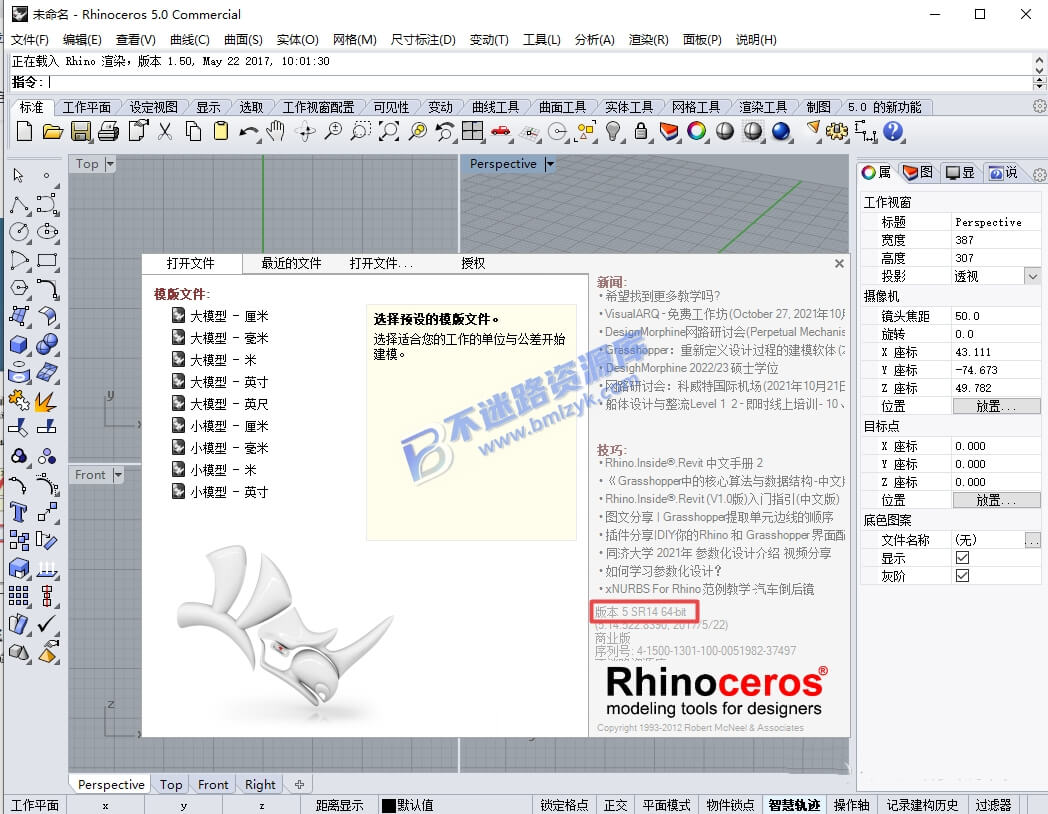The width and height of the screenshot is (1048, 814).
Task: Switch to 最近的文件 tab in splash dialog
Action: (291, 263)
